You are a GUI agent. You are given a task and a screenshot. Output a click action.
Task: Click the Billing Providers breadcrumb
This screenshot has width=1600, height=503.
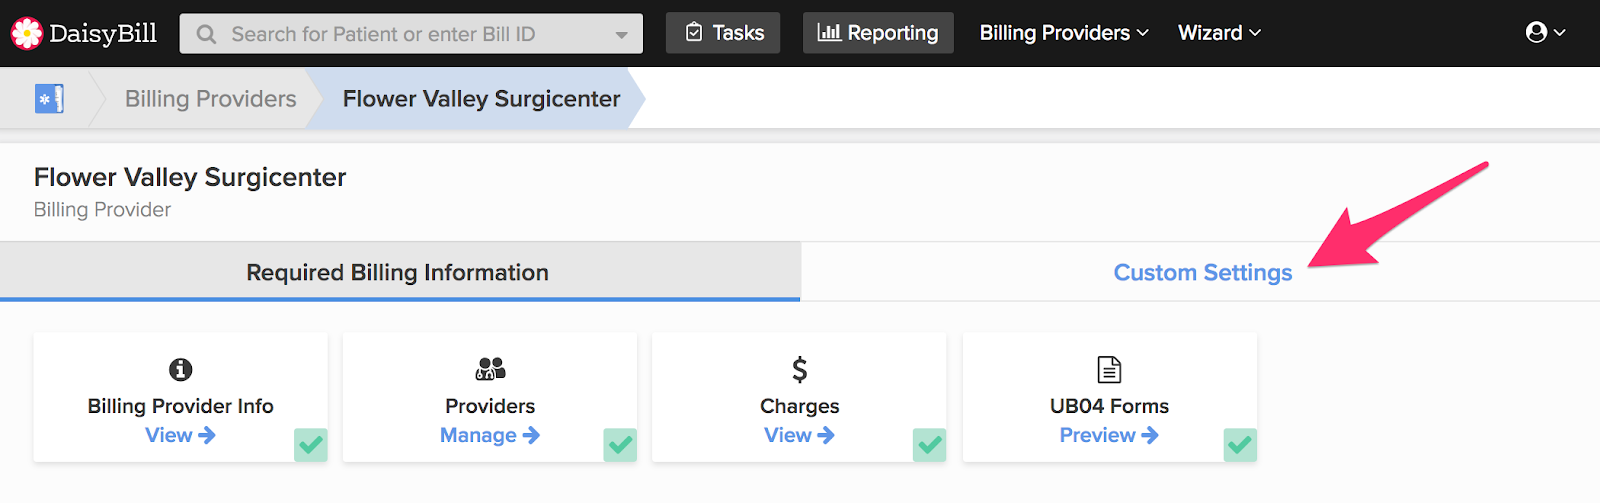click(210, 99)
